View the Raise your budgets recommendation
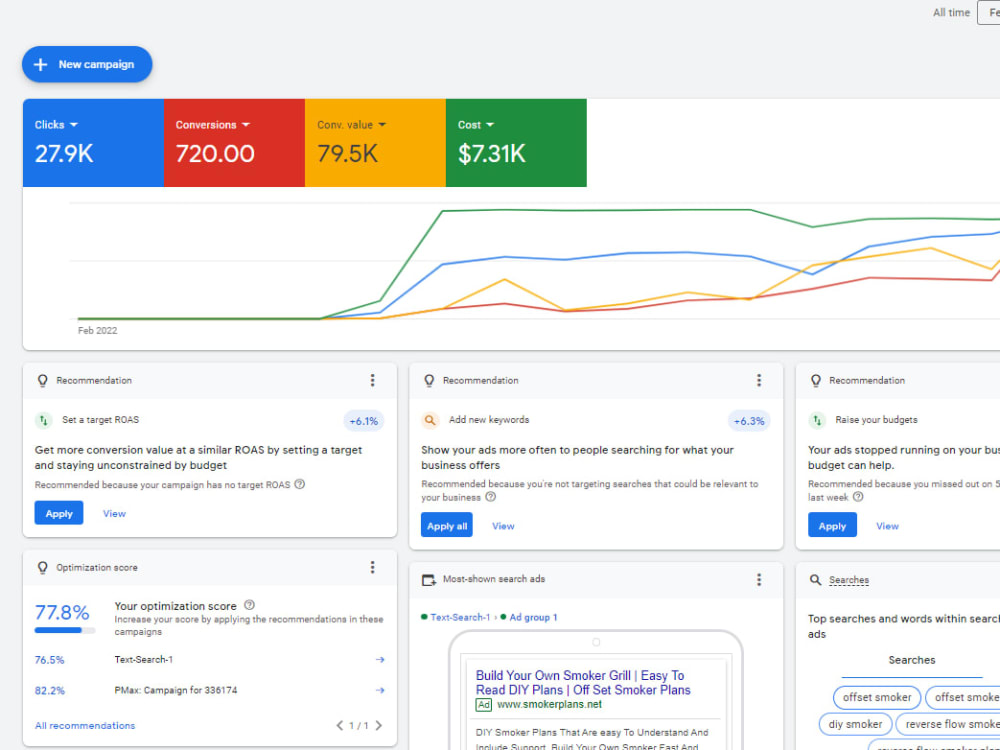Viewport: 1000px width, 750px height. (887, 526)
